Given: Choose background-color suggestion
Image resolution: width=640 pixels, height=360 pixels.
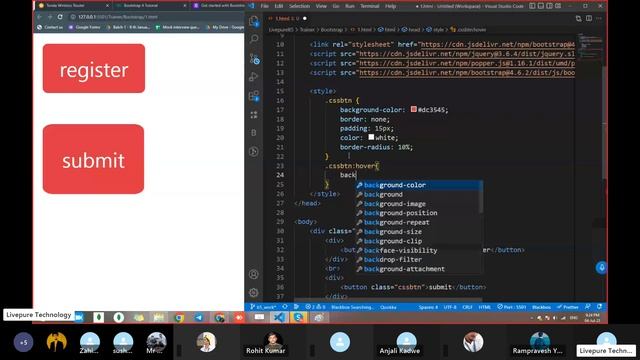Looking at the screenshot, I should [418, 185].
